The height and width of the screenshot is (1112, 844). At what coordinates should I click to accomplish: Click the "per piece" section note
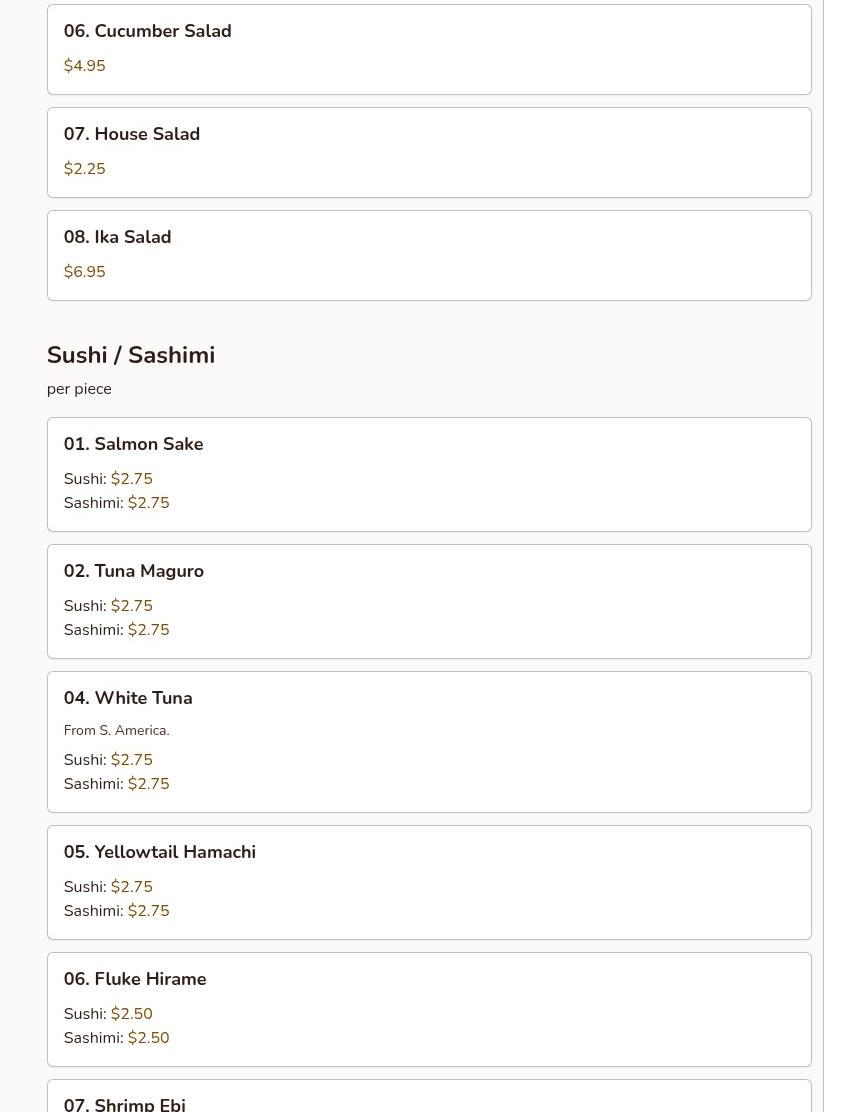coord(79,389)
